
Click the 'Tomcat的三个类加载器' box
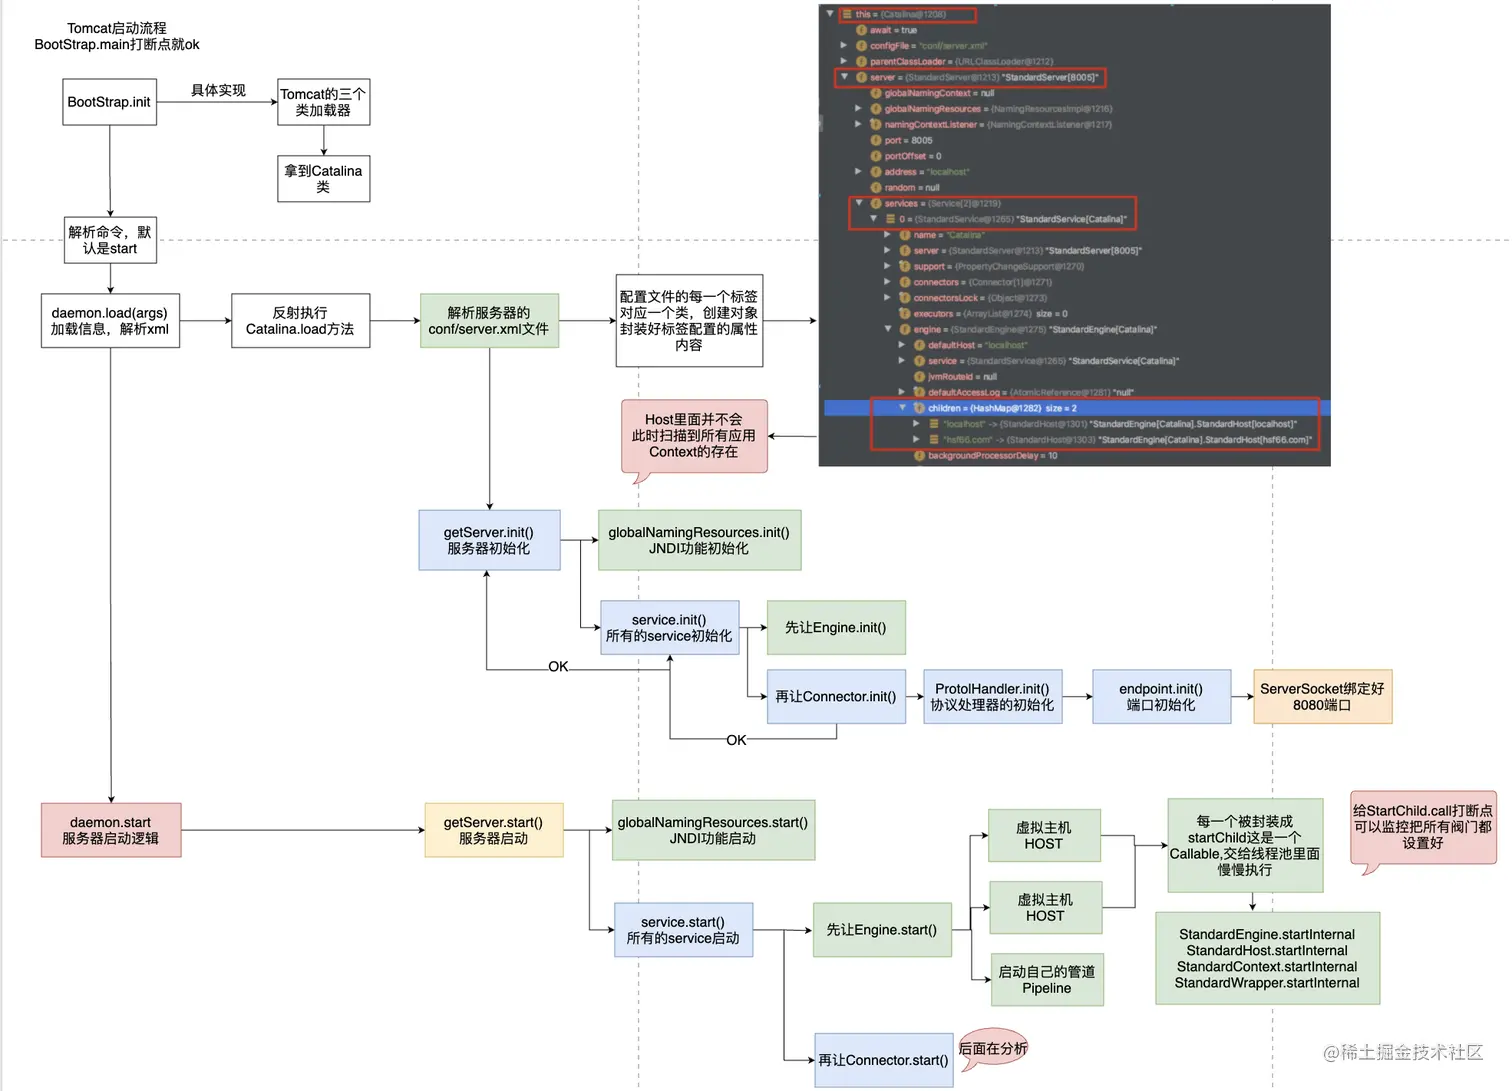point(323,102)
